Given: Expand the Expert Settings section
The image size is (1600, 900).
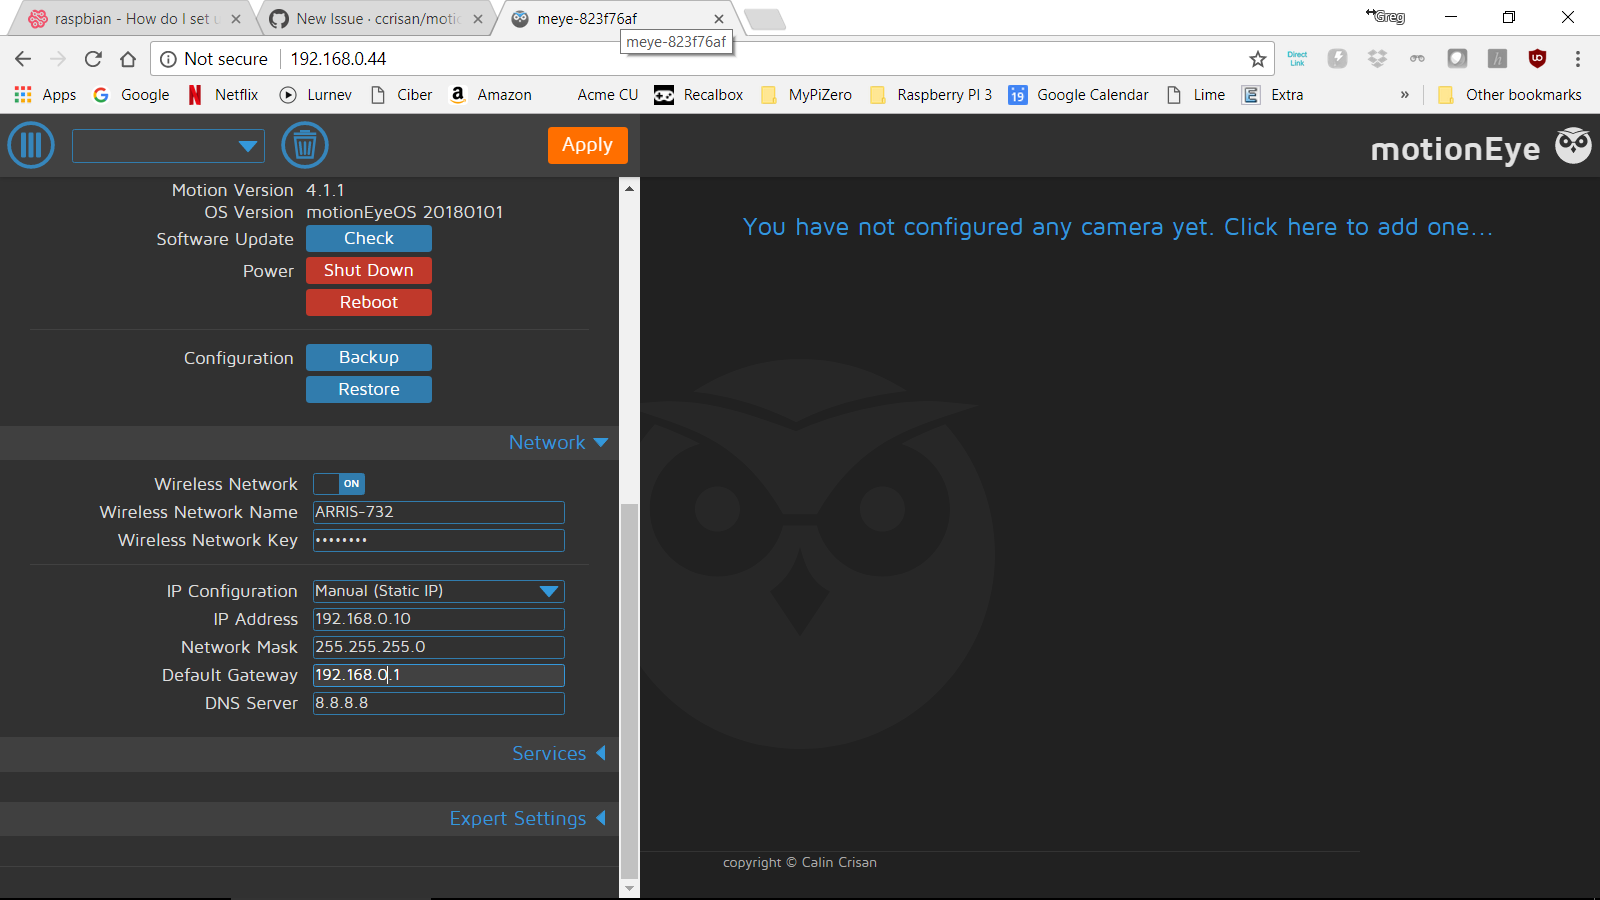Looking at the screenshot, I should tap(527, 818).
